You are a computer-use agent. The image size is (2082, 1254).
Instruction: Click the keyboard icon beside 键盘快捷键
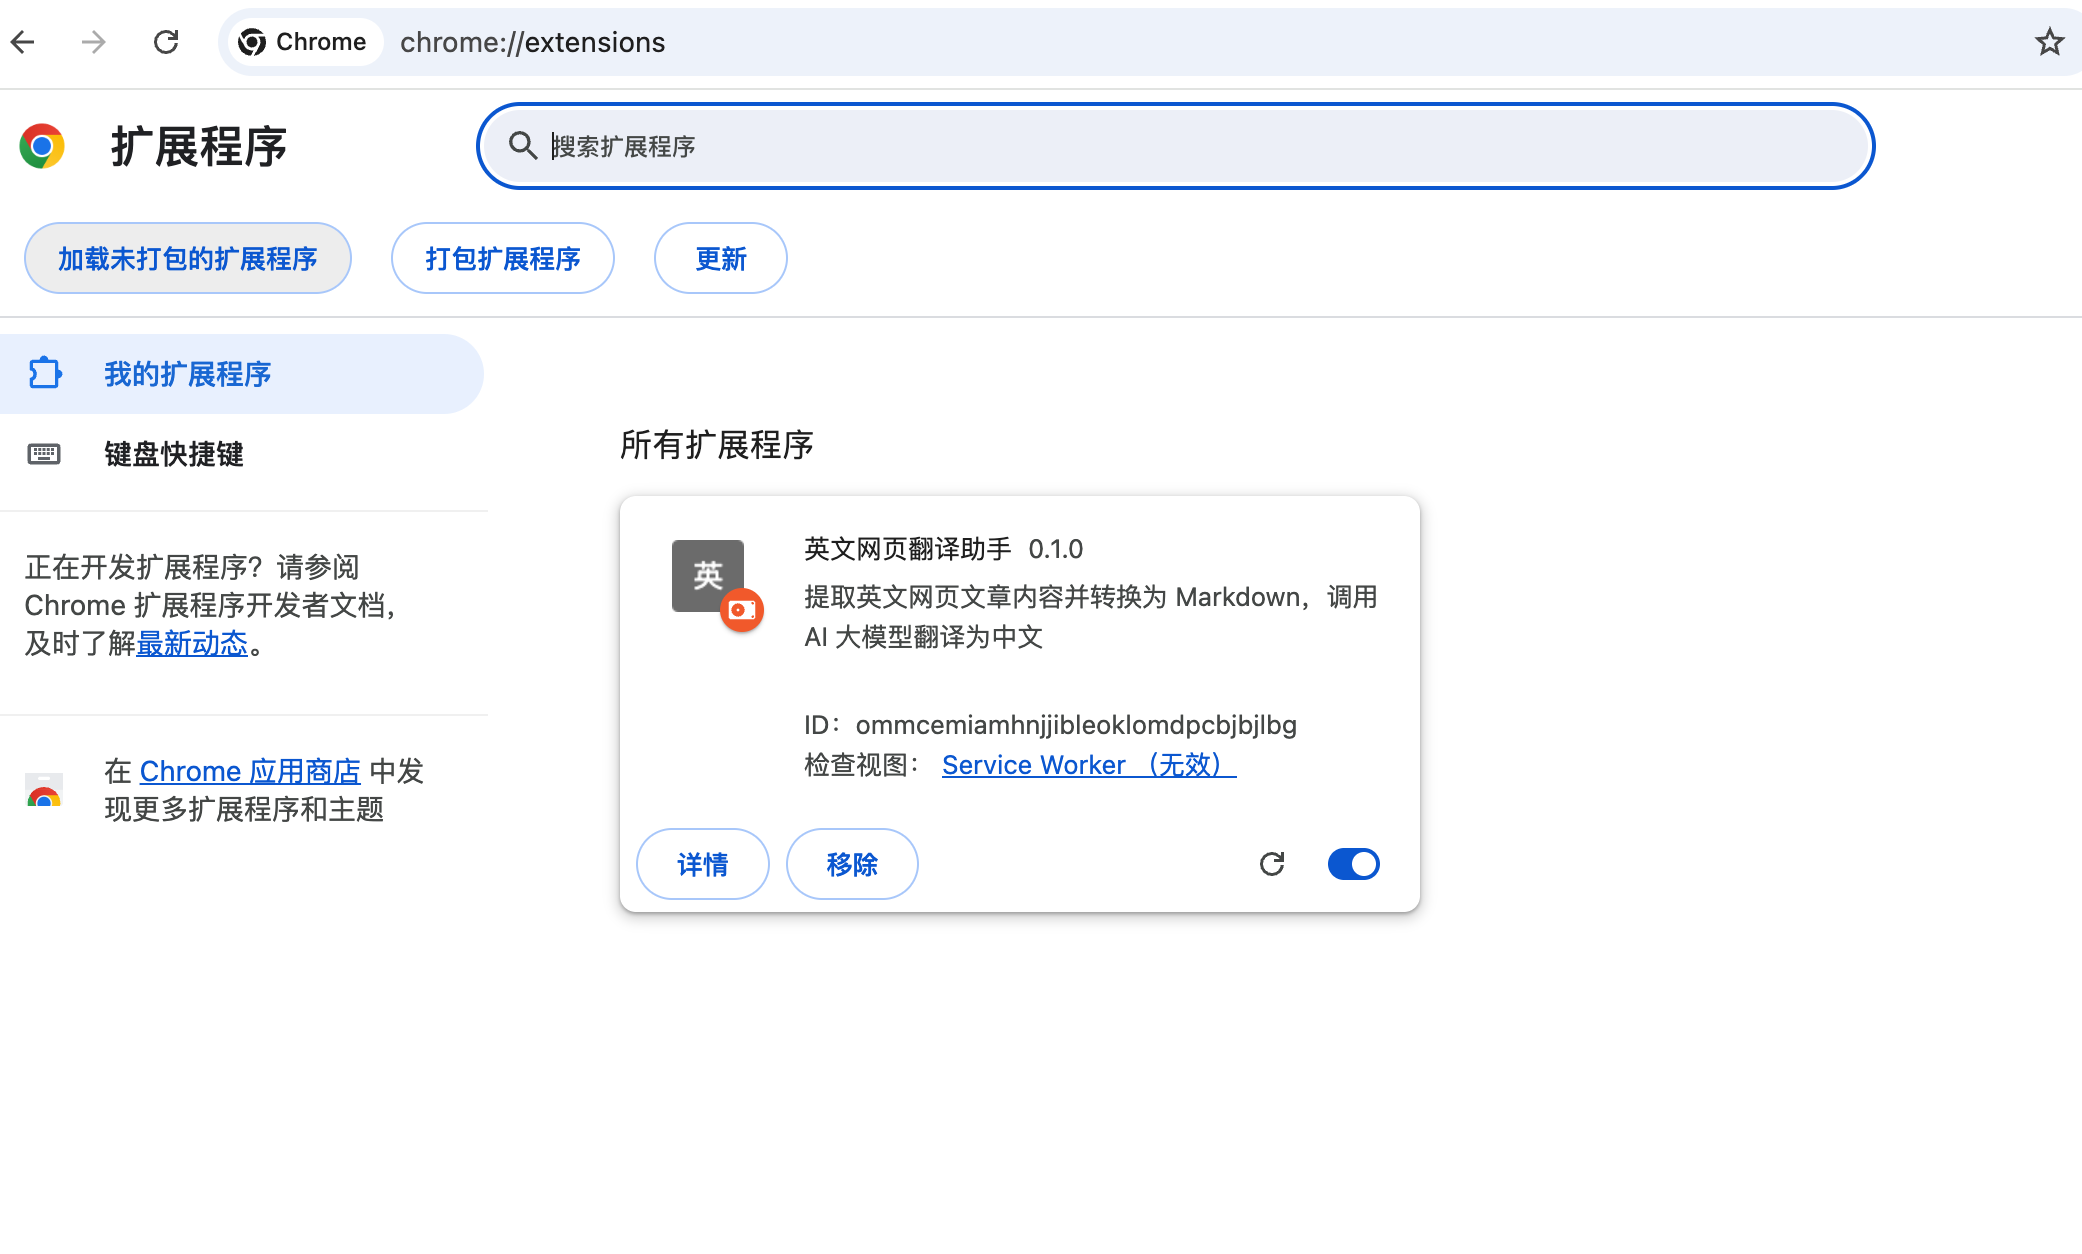(44, 454)
